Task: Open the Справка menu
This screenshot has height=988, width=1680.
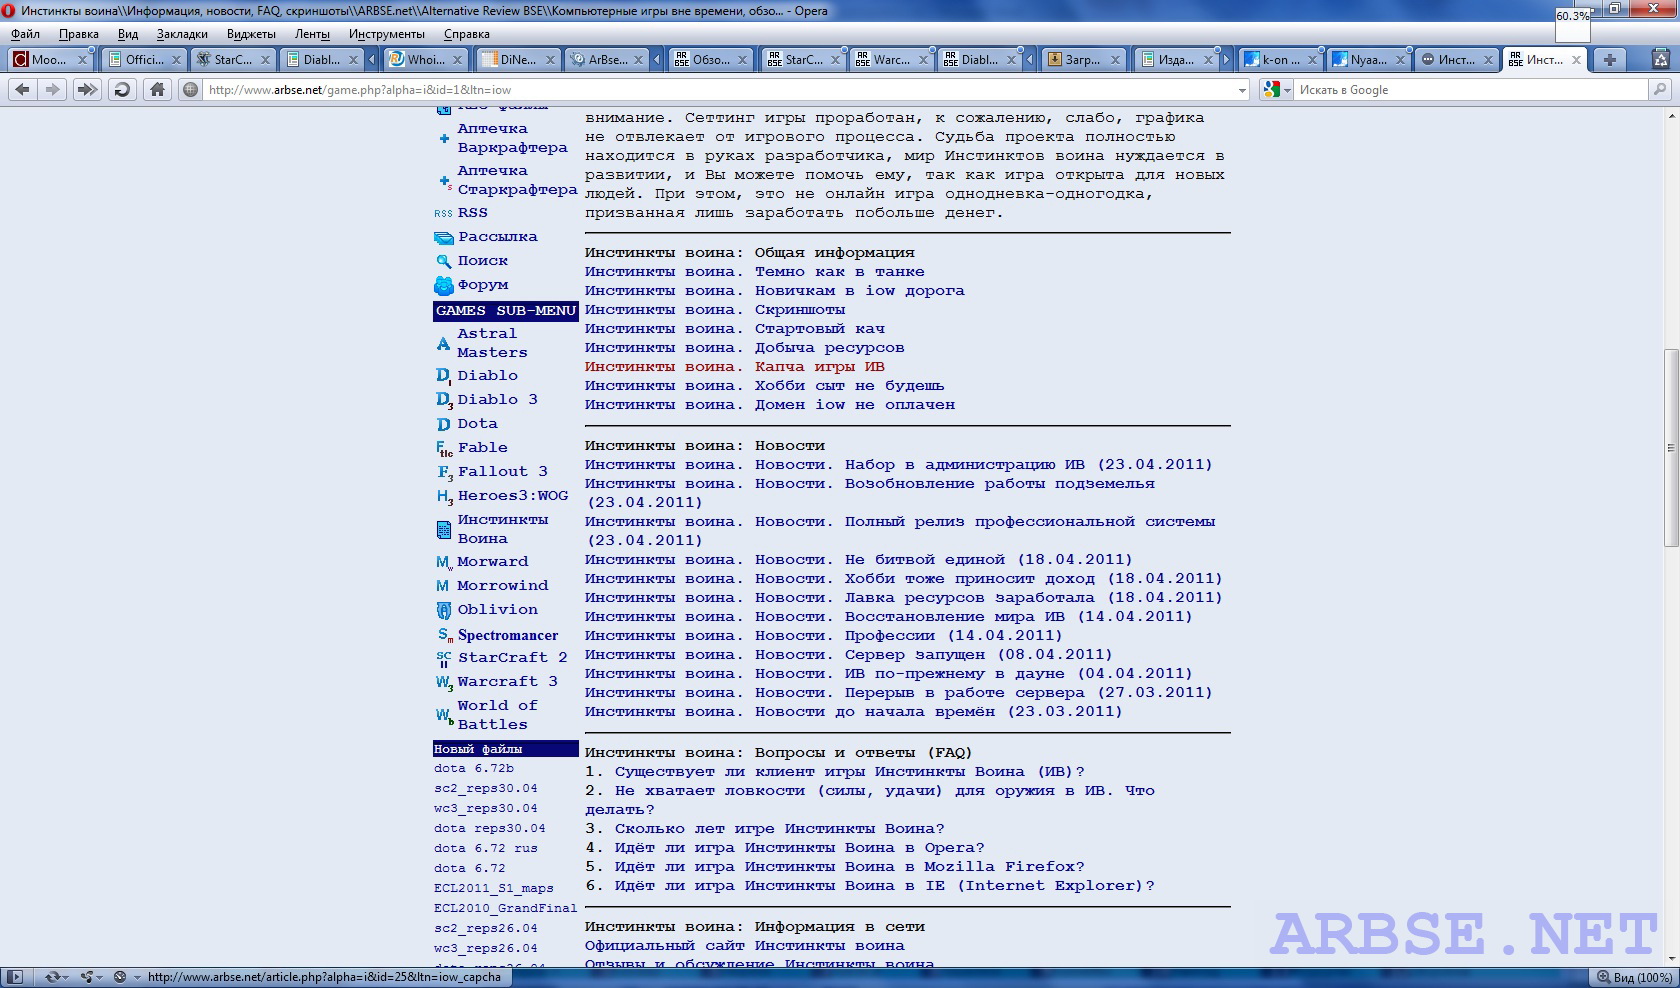Action: click(467, 34)
